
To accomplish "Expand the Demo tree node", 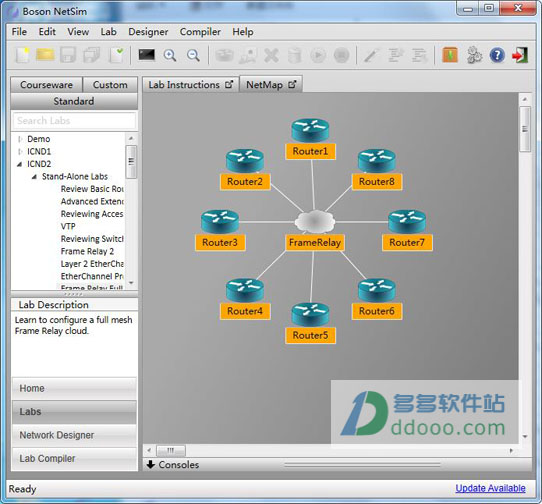I will (20, 139).
